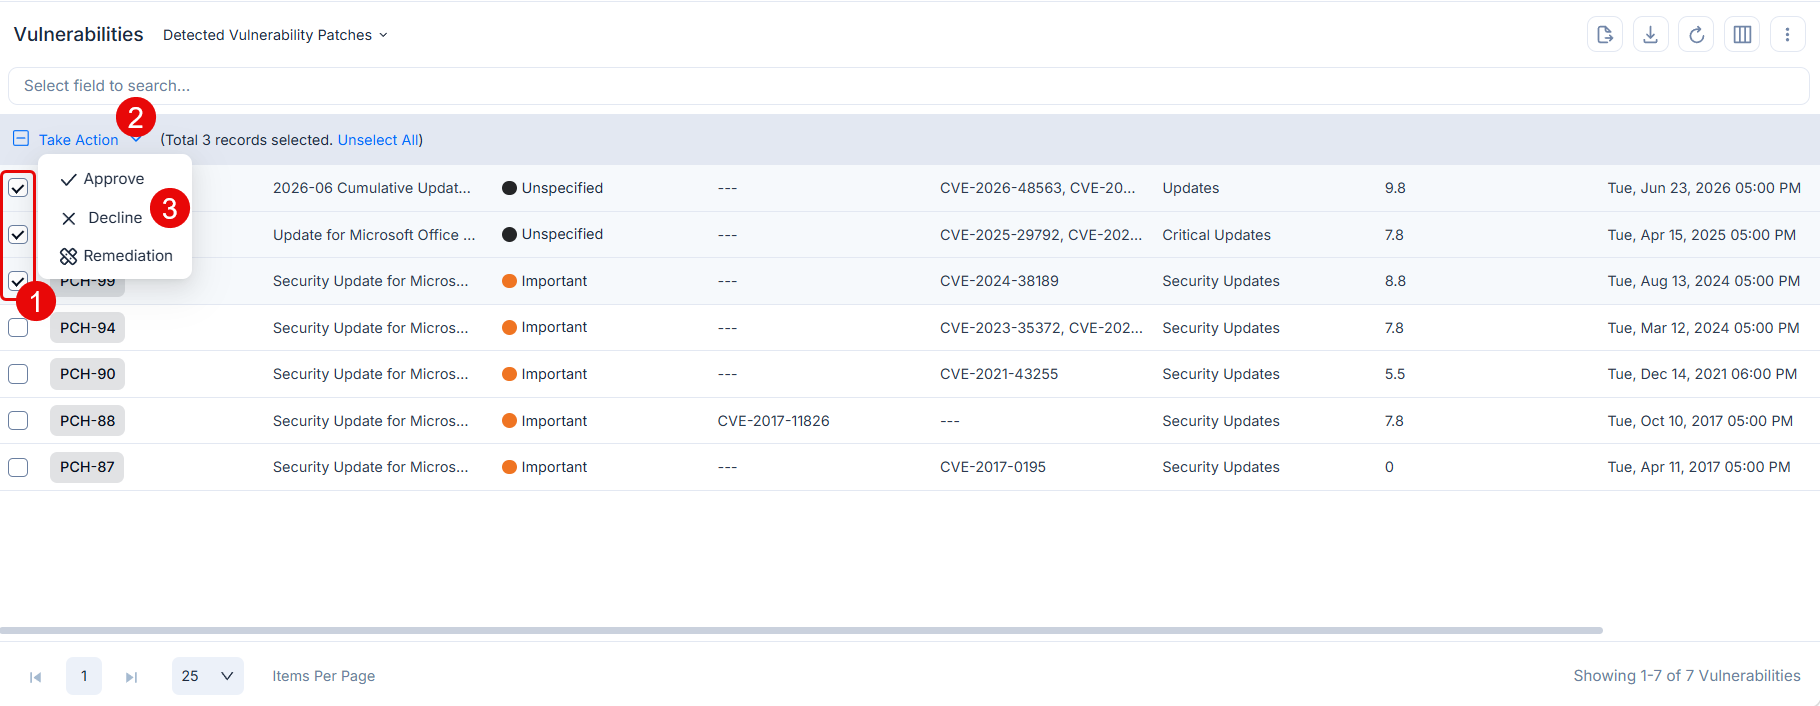Click the Showing 1-7 of 7 Vulnerabilities text
This screenshot has height=706, width=1820.
[x=1687, y=676]
